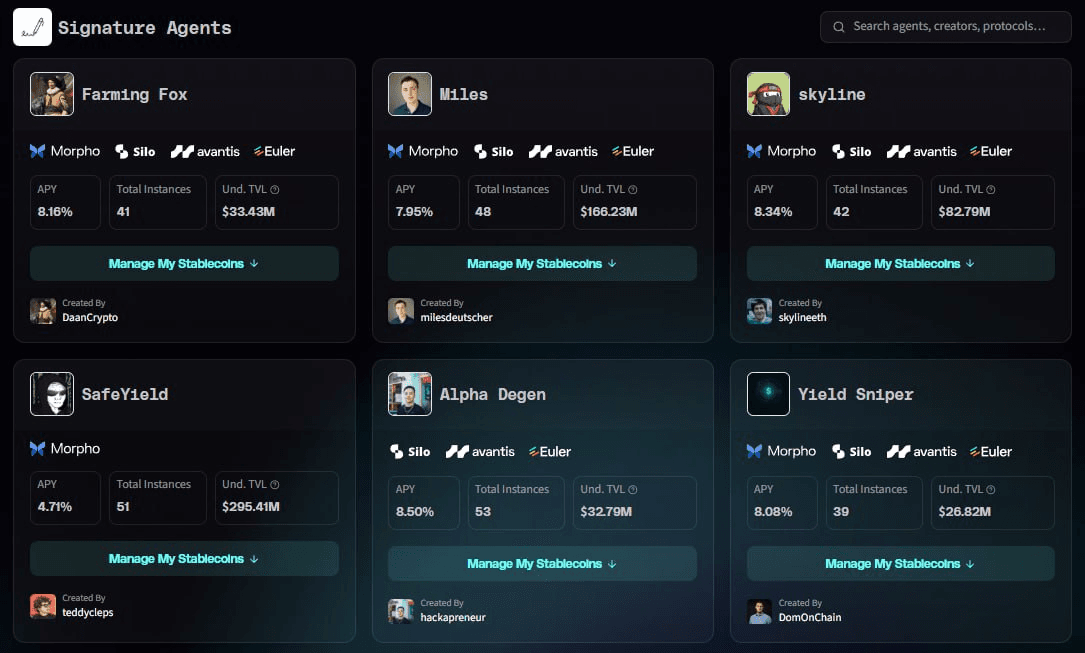Click the Signature Agents pen logo icon
This screenshot has height=653, width=1085.
pos(32,27)
